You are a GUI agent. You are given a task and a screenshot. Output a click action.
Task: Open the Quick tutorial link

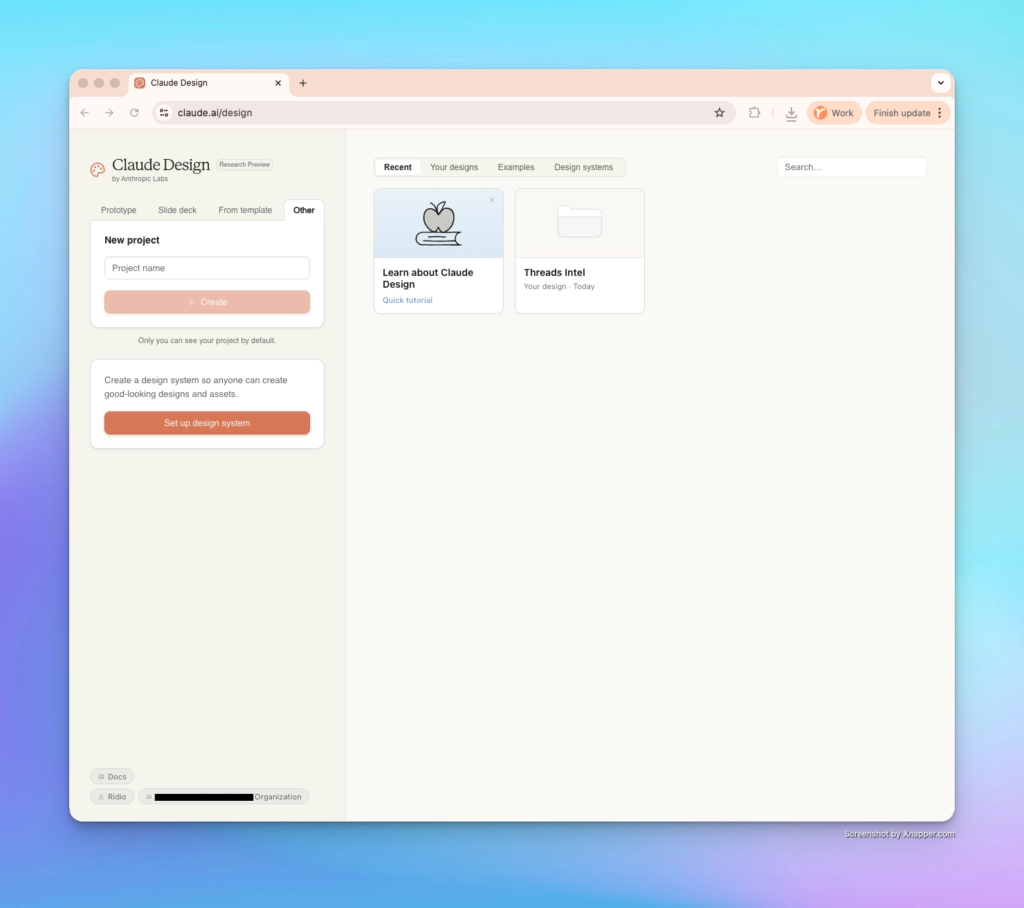tap(407, 300)
